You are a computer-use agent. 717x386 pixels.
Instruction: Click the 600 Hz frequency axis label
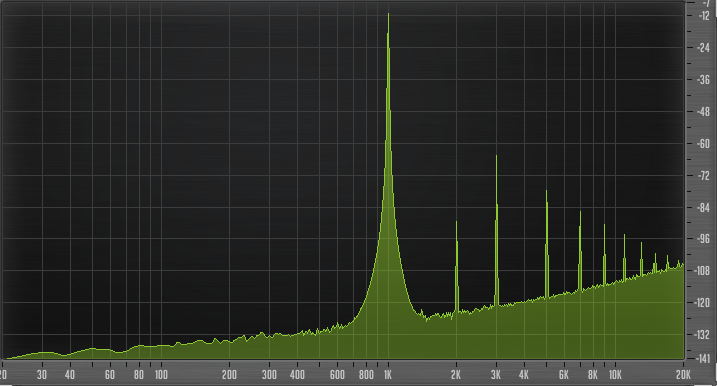[337, 375]
